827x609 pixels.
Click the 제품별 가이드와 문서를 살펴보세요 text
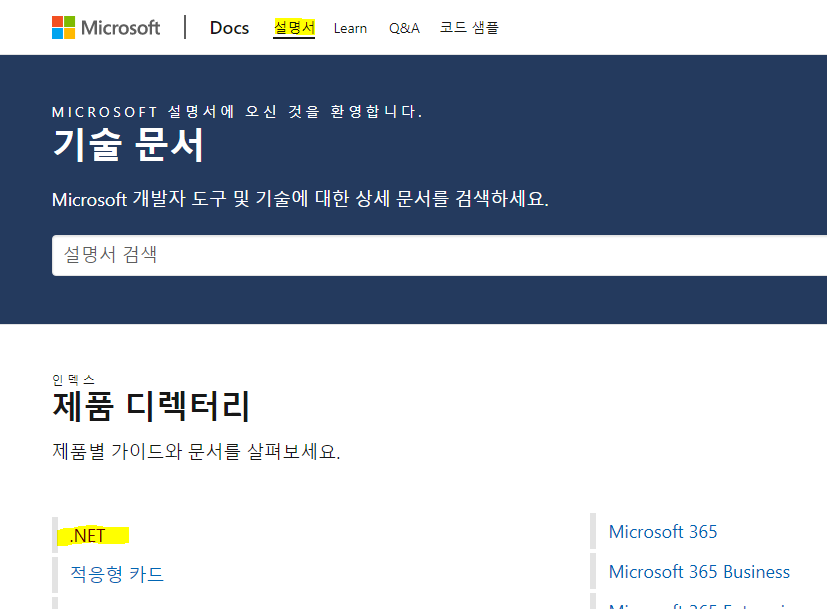[x=196, y=452]
